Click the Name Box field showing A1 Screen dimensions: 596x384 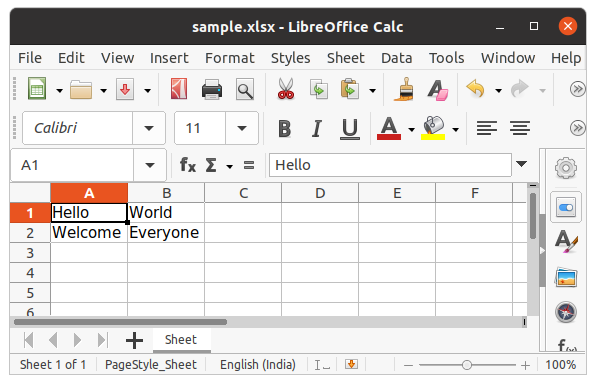(72, 165)
